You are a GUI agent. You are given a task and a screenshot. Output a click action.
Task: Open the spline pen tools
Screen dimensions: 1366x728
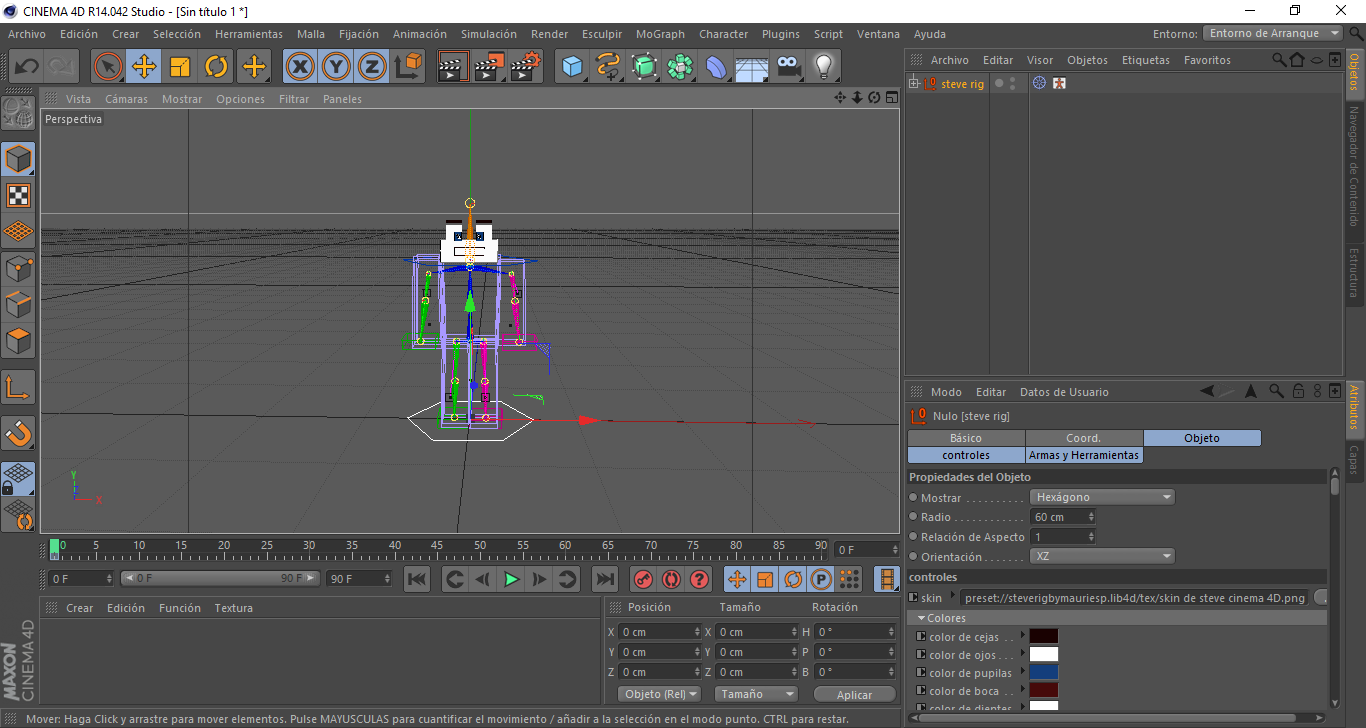coord(608,67)
